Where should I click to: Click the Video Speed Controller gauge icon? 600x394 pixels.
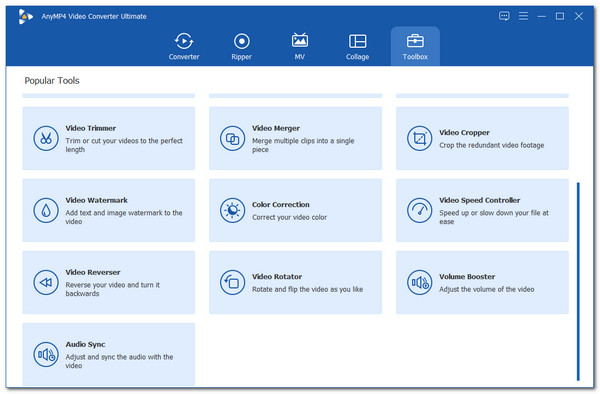419,210
